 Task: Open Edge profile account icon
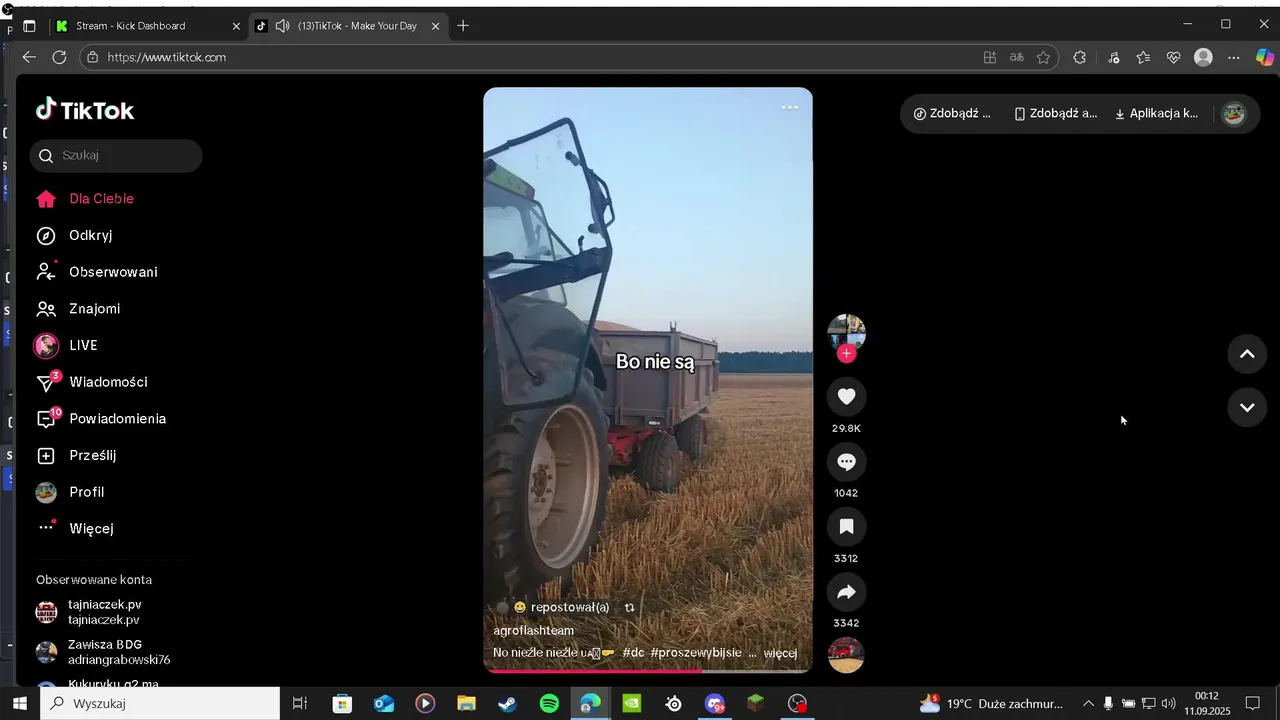[x=1204, y=58]
